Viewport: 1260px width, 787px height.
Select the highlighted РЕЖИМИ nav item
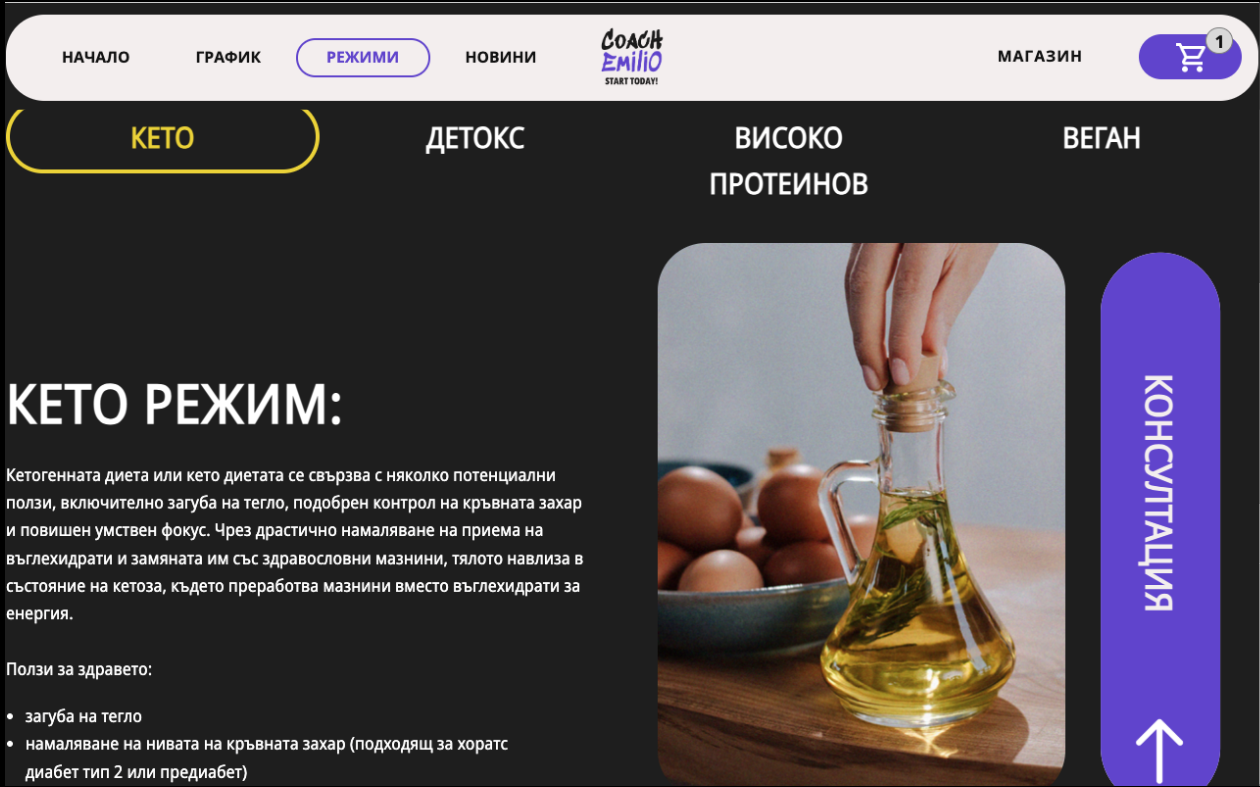[x=363, y=57]
